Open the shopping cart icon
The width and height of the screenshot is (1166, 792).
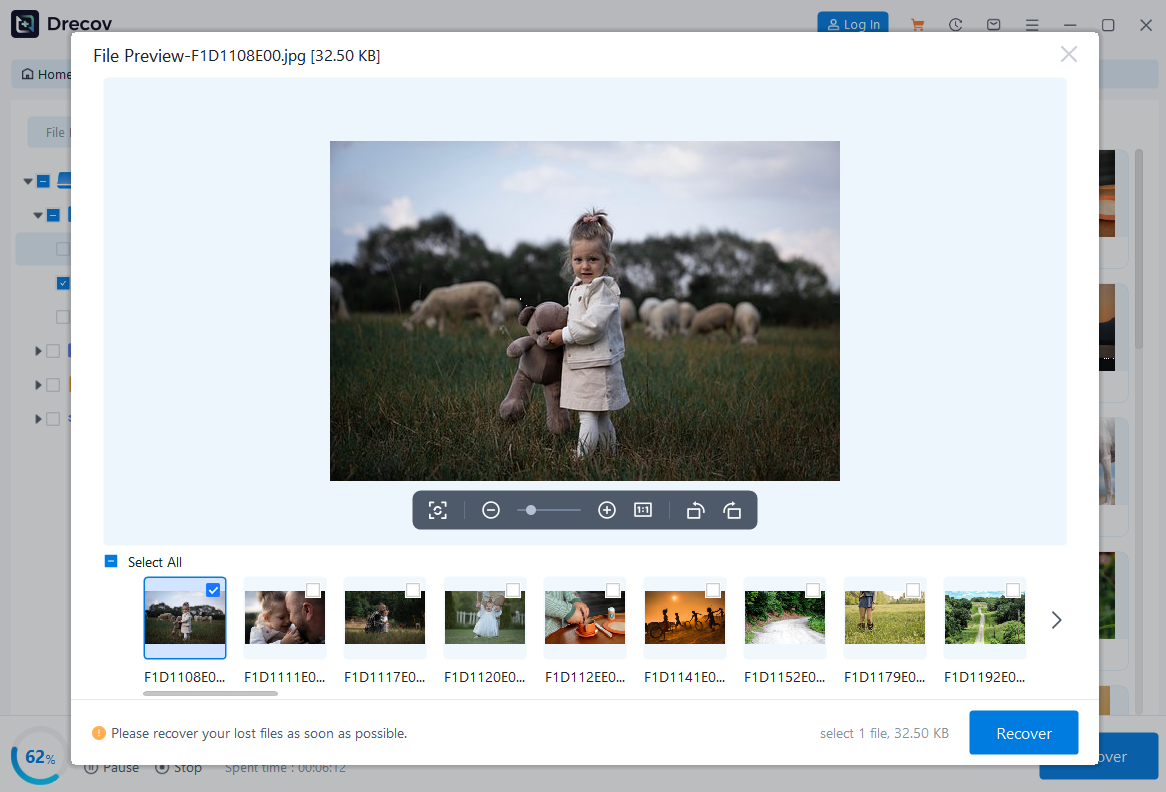click(917, 25)
